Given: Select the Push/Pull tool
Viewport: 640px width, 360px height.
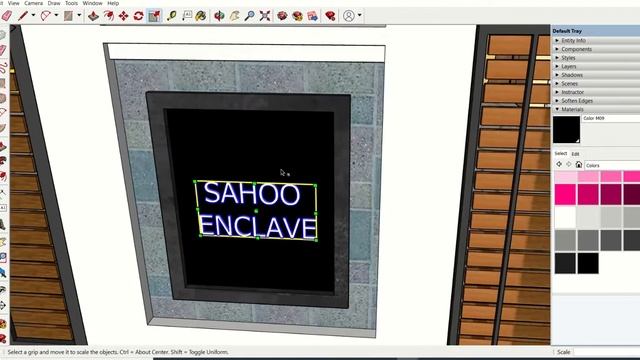Looking at the screenshot, I should [x=93, y=16].
